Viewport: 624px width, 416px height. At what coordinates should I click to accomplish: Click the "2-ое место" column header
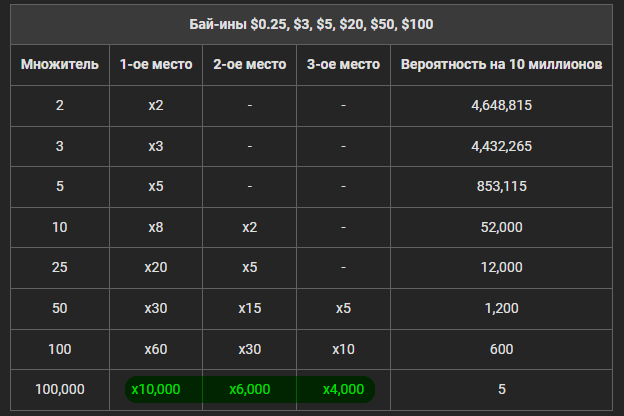coord(250,65)
